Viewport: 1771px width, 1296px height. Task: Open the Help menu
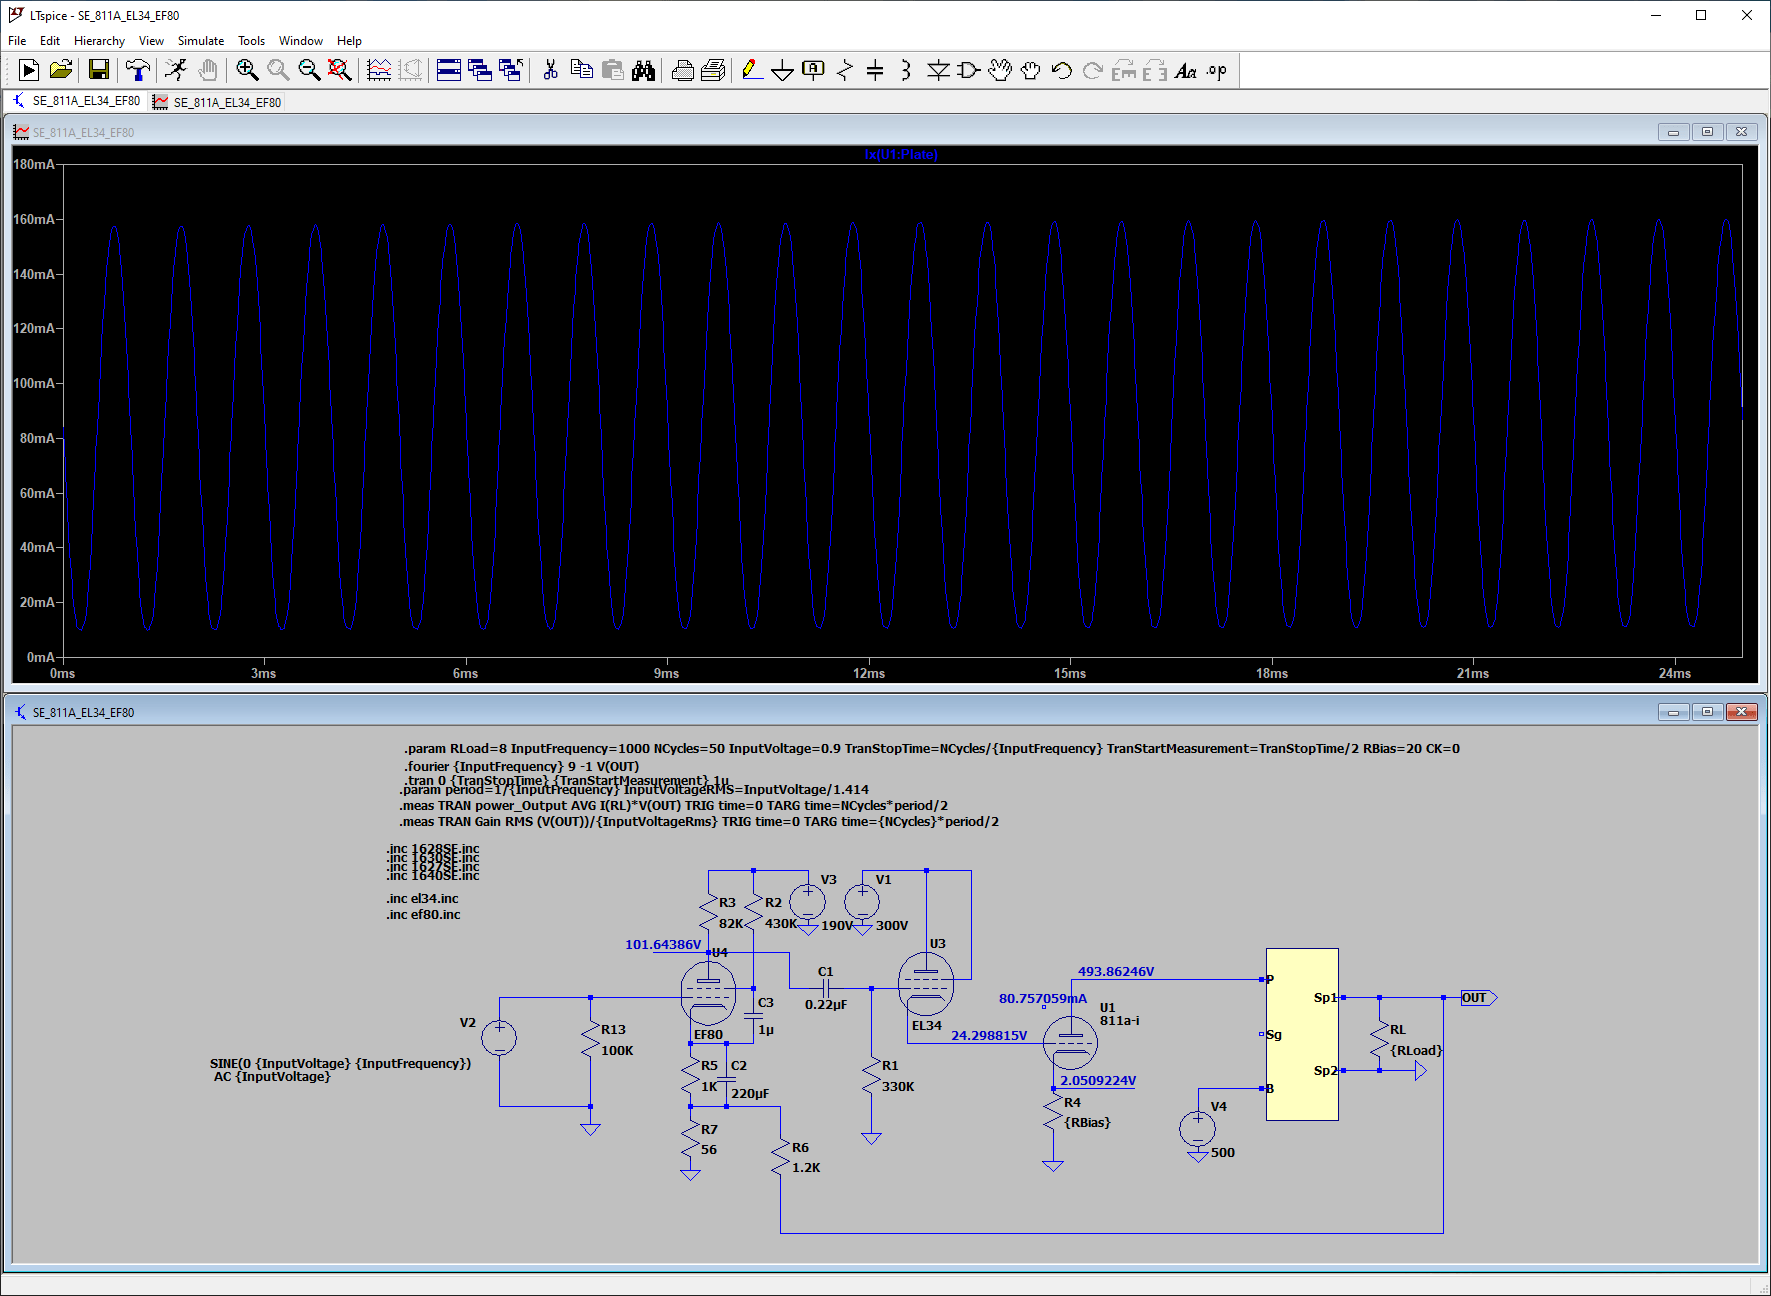tap(349, 41)
